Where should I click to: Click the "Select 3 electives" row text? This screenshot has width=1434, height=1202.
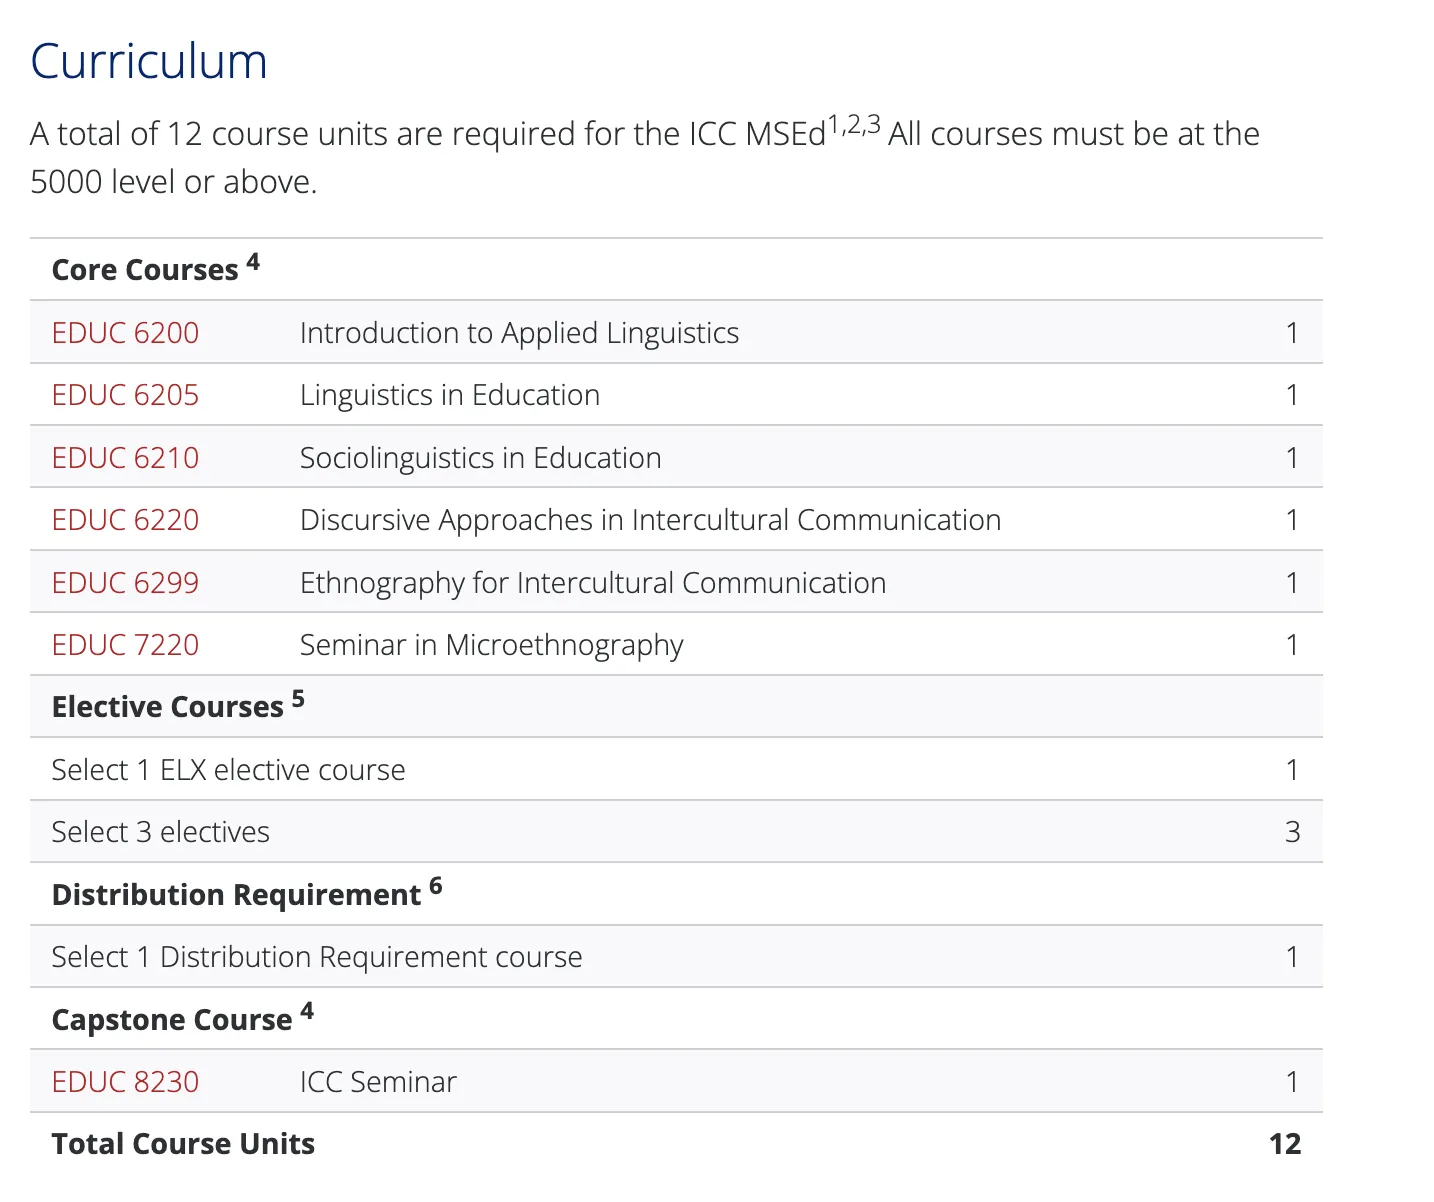(x=160, y=832)
